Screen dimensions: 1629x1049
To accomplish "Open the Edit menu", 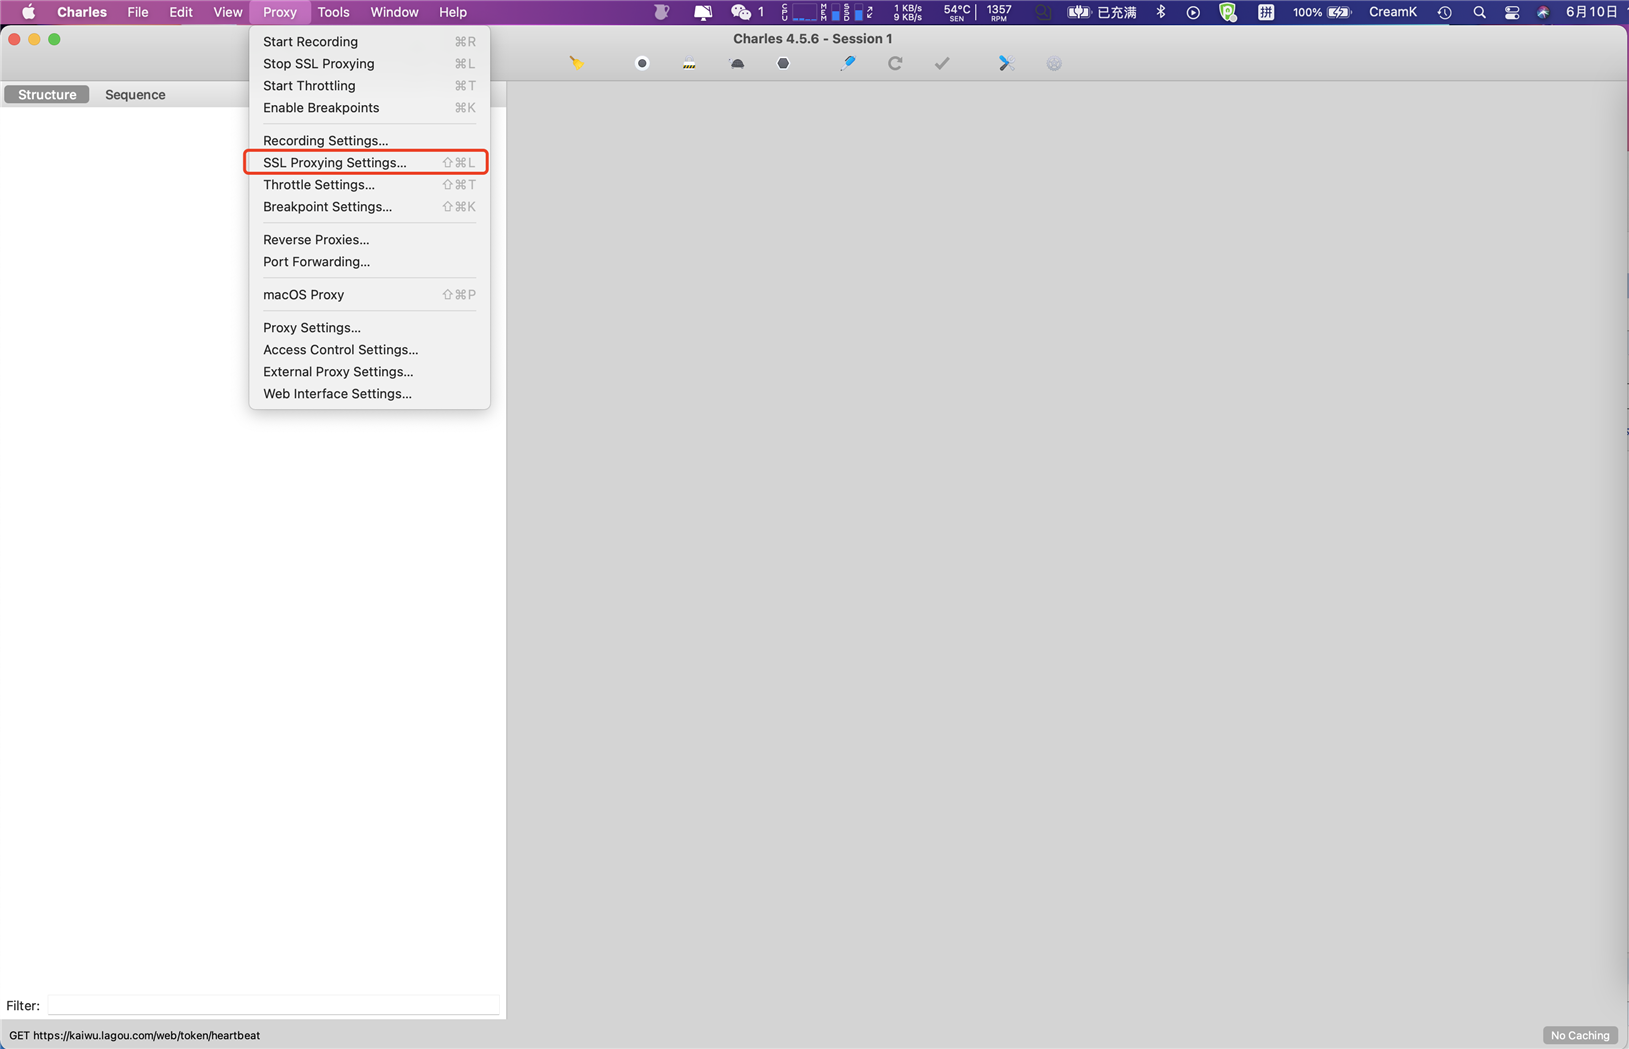I will coord(181,12).
